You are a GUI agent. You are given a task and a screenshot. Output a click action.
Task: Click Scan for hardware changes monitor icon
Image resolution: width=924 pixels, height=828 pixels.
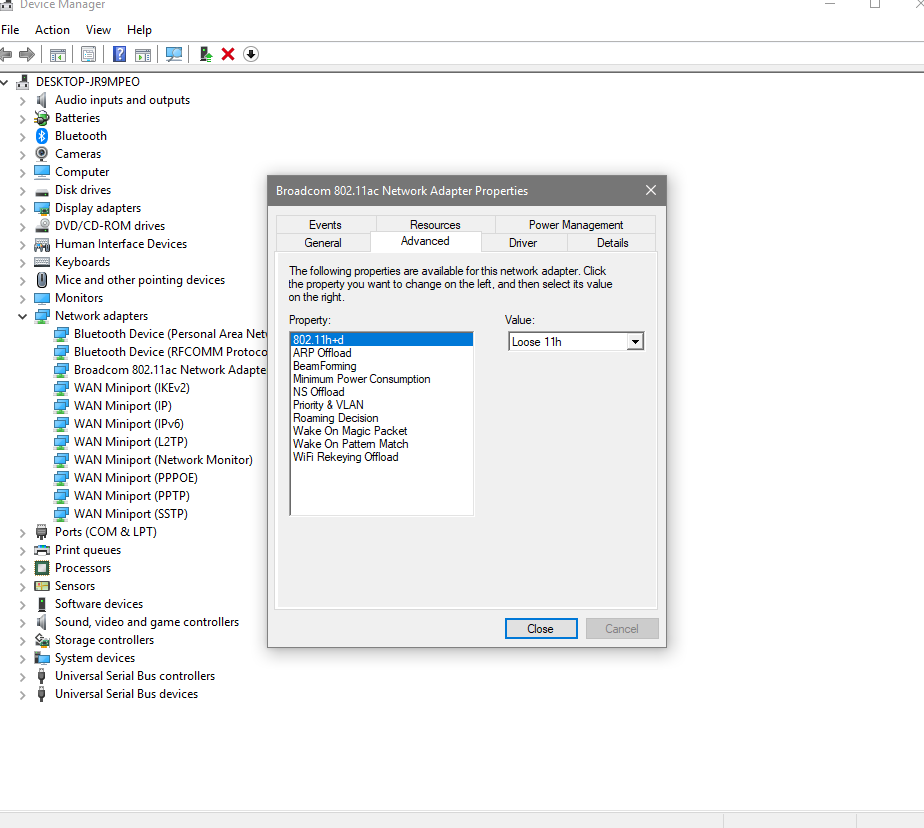(x=174, y=54)
